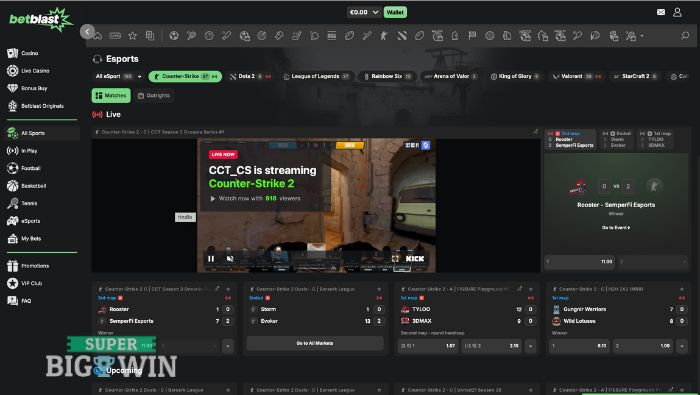Pause the CCT_CS live stream

211,258
